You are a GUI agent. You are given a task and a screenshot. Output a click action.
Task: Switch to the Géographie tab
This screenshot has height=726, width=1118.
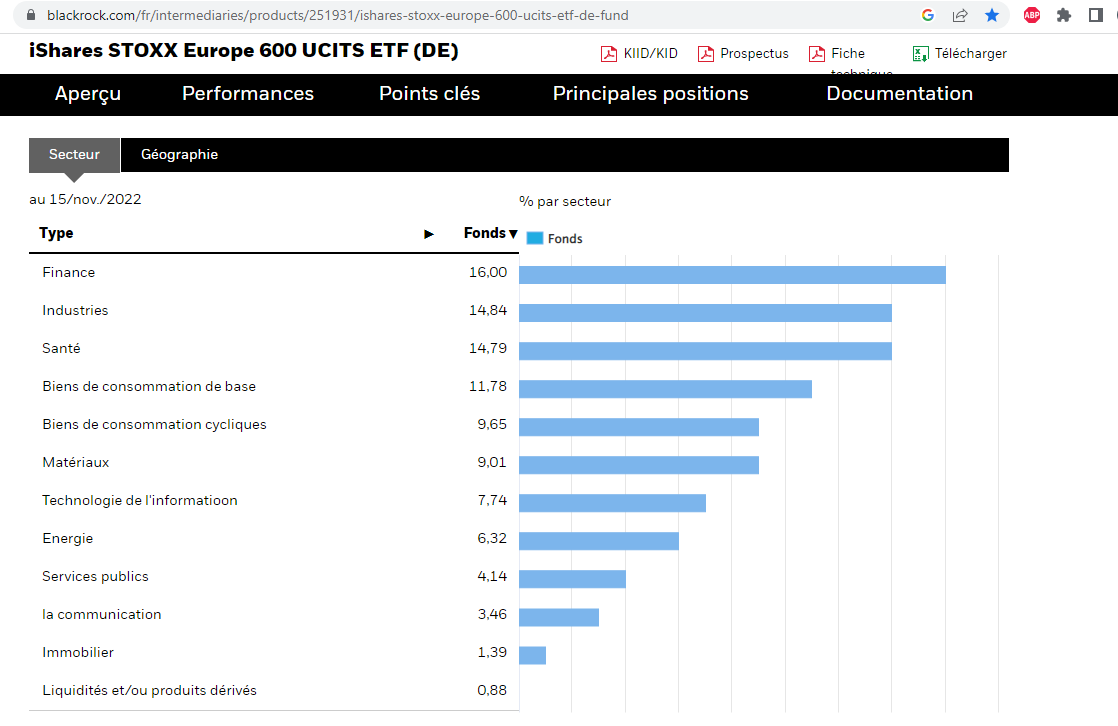pos(180,155)
